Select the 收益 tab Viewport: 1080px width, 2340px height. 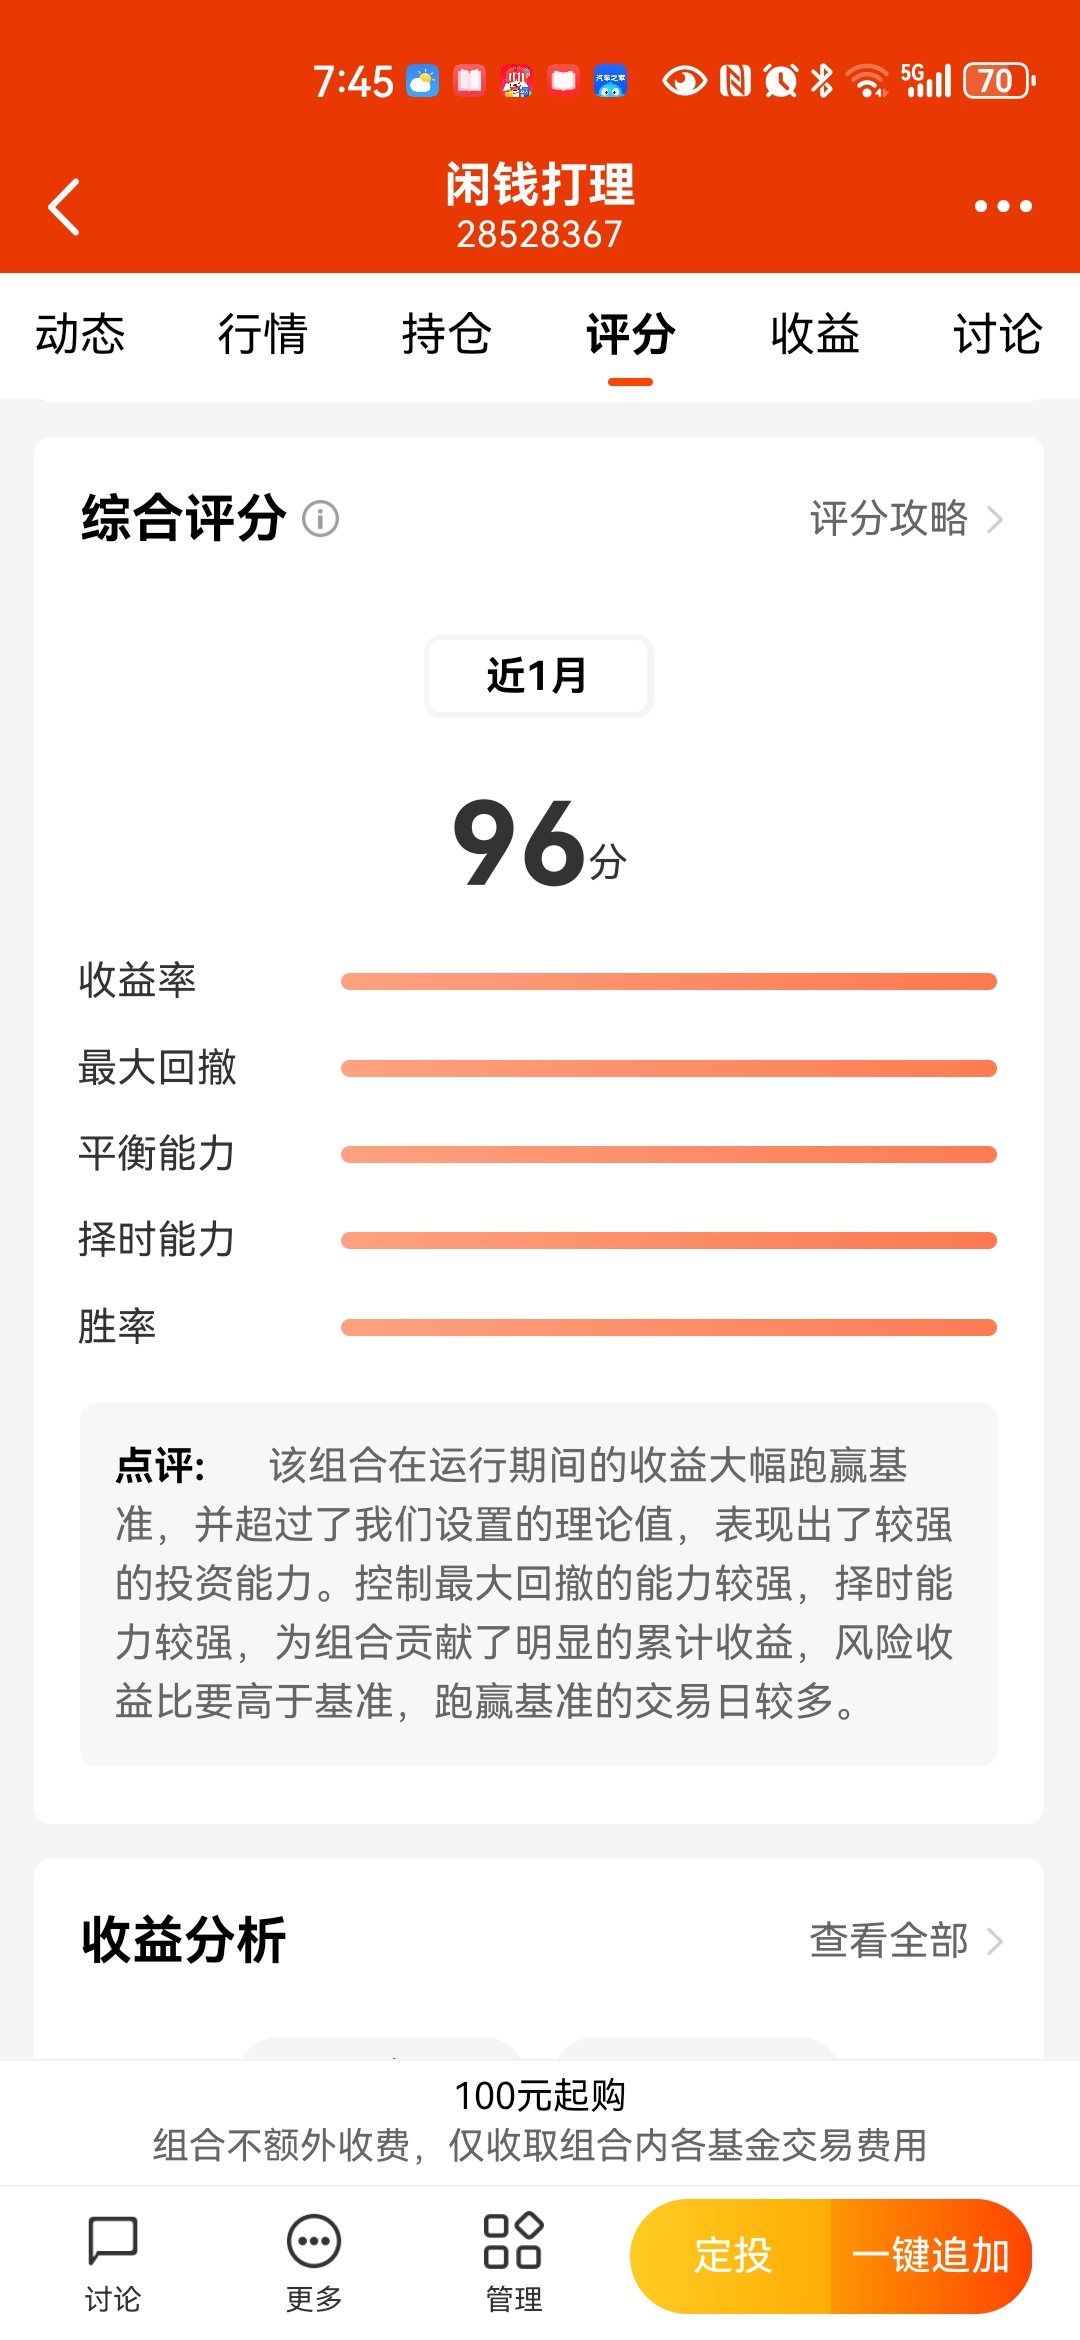(815, 334)
